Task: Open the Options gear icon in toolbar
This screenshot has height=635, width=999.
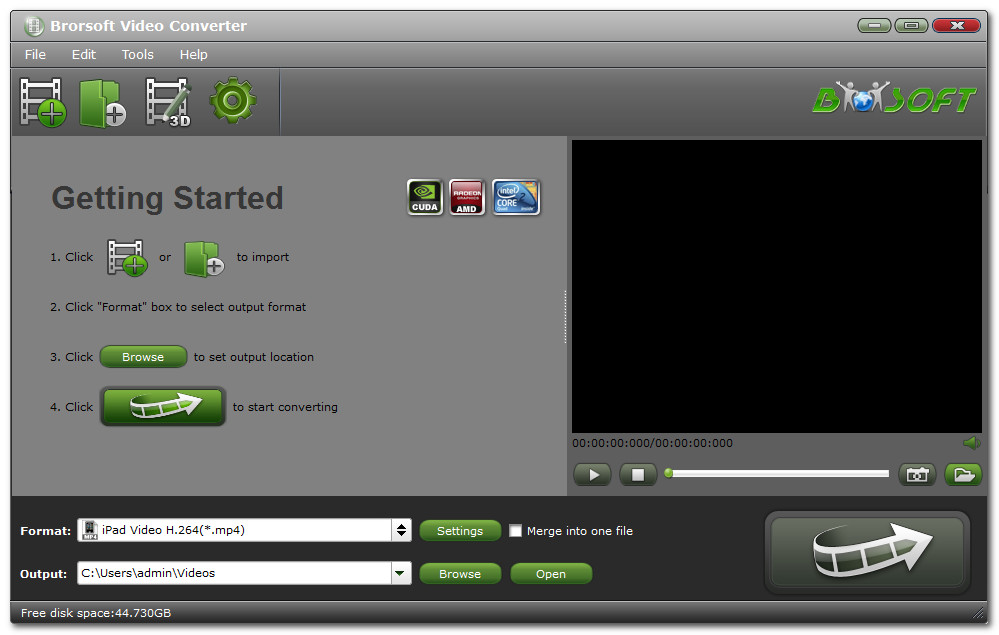Action: [233, 100]
